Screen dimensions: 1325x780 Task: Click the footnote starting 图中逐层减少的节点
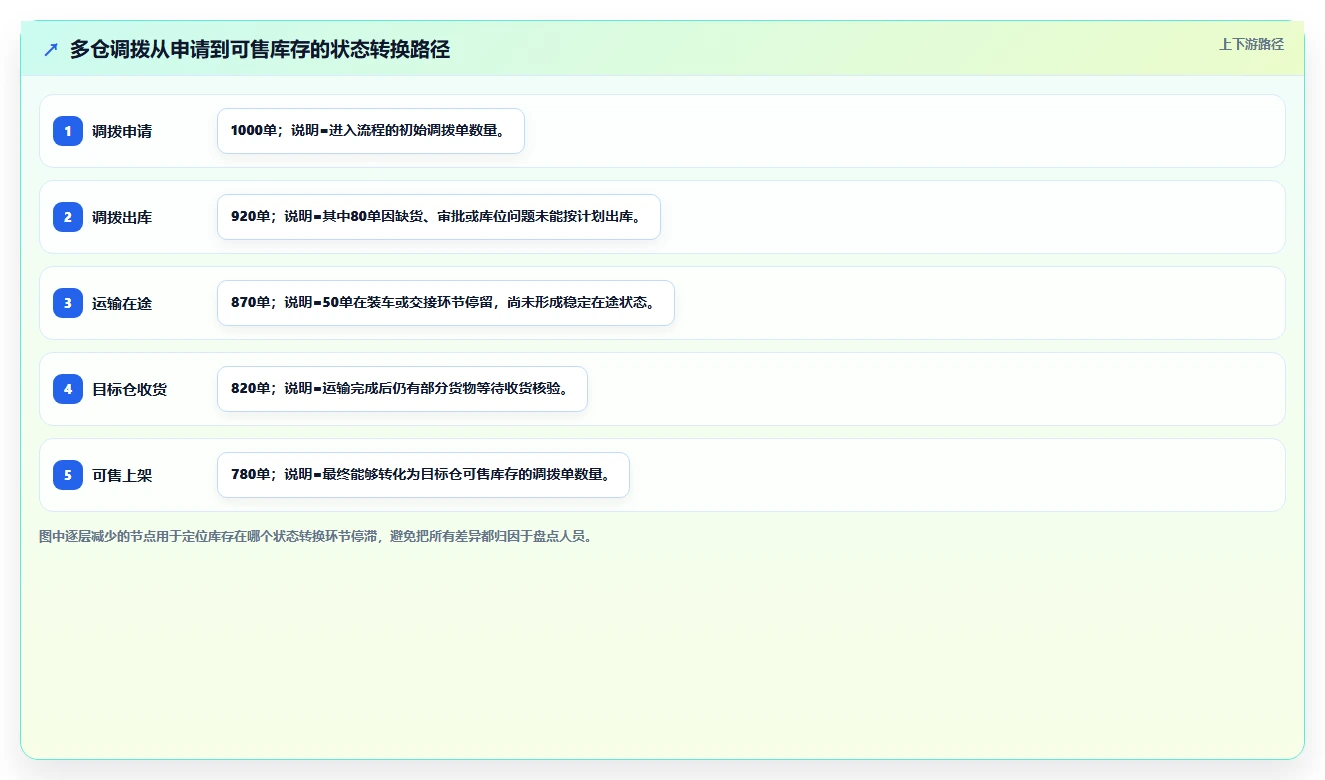(318, 536)
